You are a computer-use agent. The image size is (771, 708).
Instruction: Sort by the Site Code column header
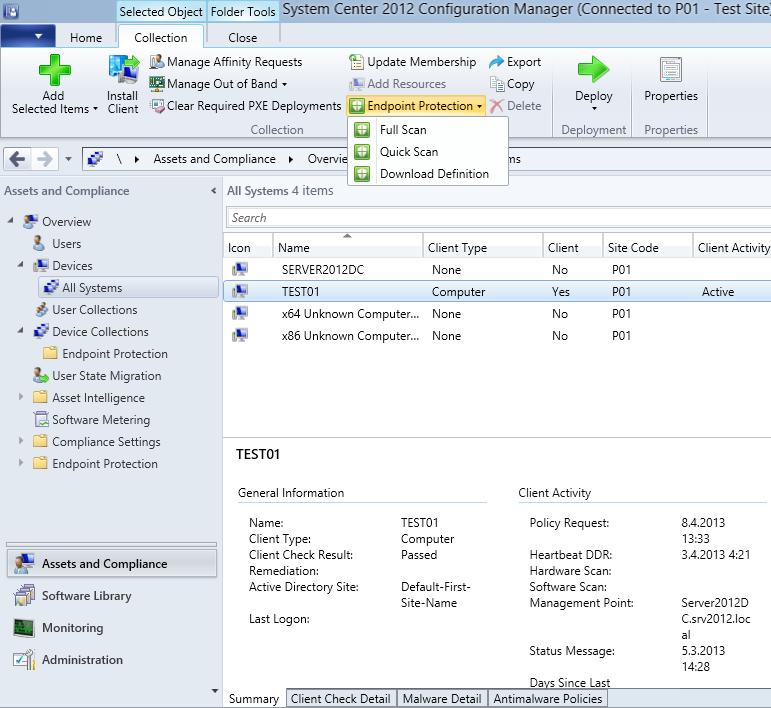point(647,246)
